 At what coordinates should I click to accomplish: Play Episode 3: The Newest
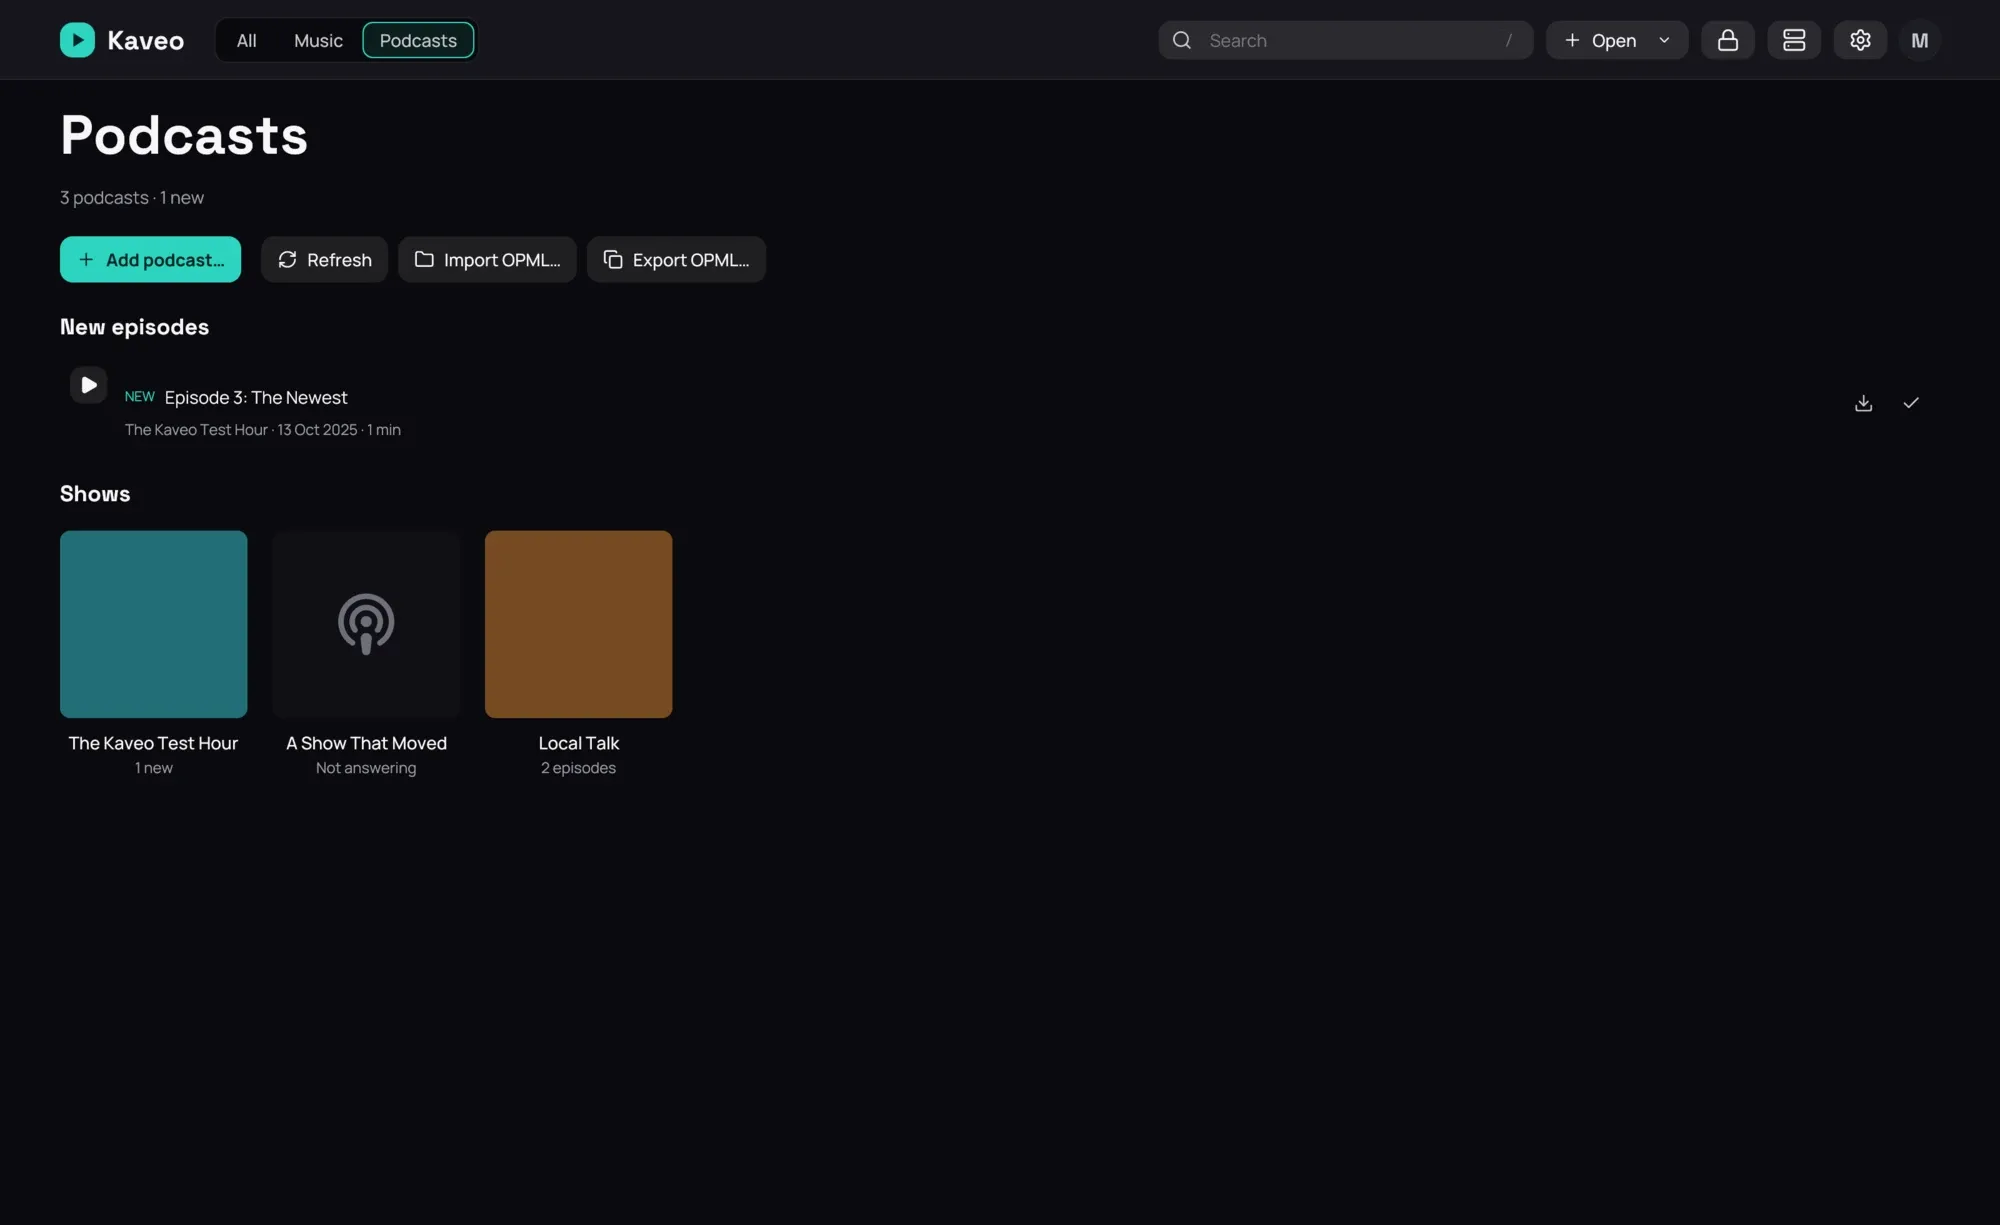pyautogui.click(x=88, y=385)
